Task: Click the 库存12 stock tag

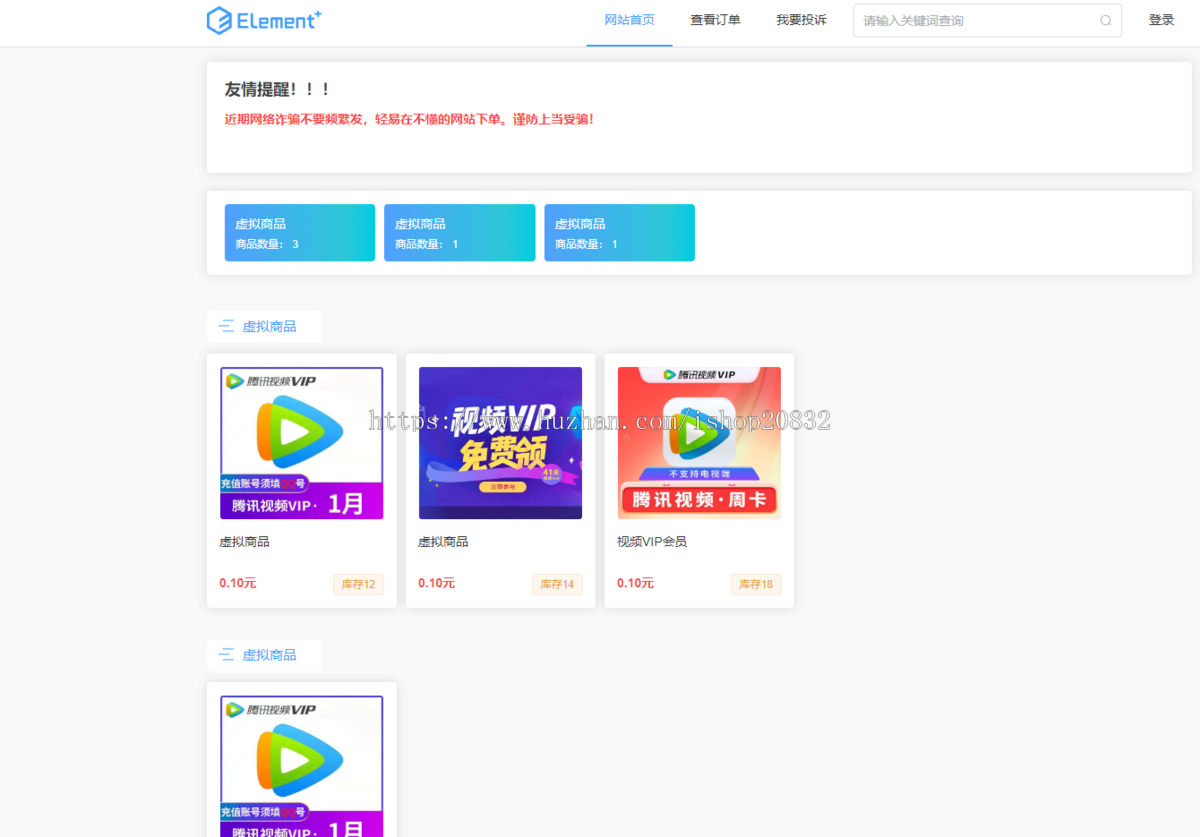Action: (358, 584)
